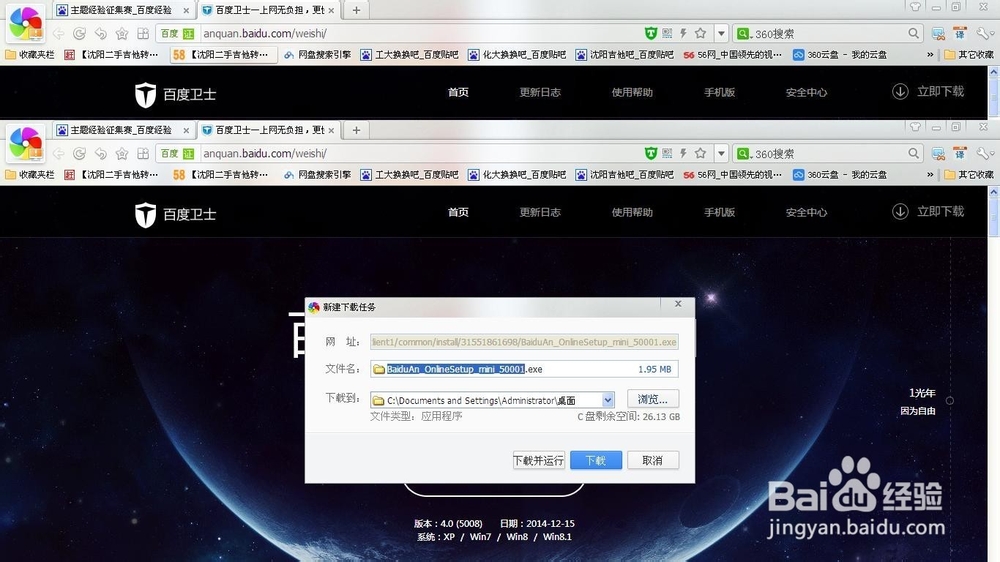Open new tab with lower plus button
1000x562 pixels.
(357, 130)
